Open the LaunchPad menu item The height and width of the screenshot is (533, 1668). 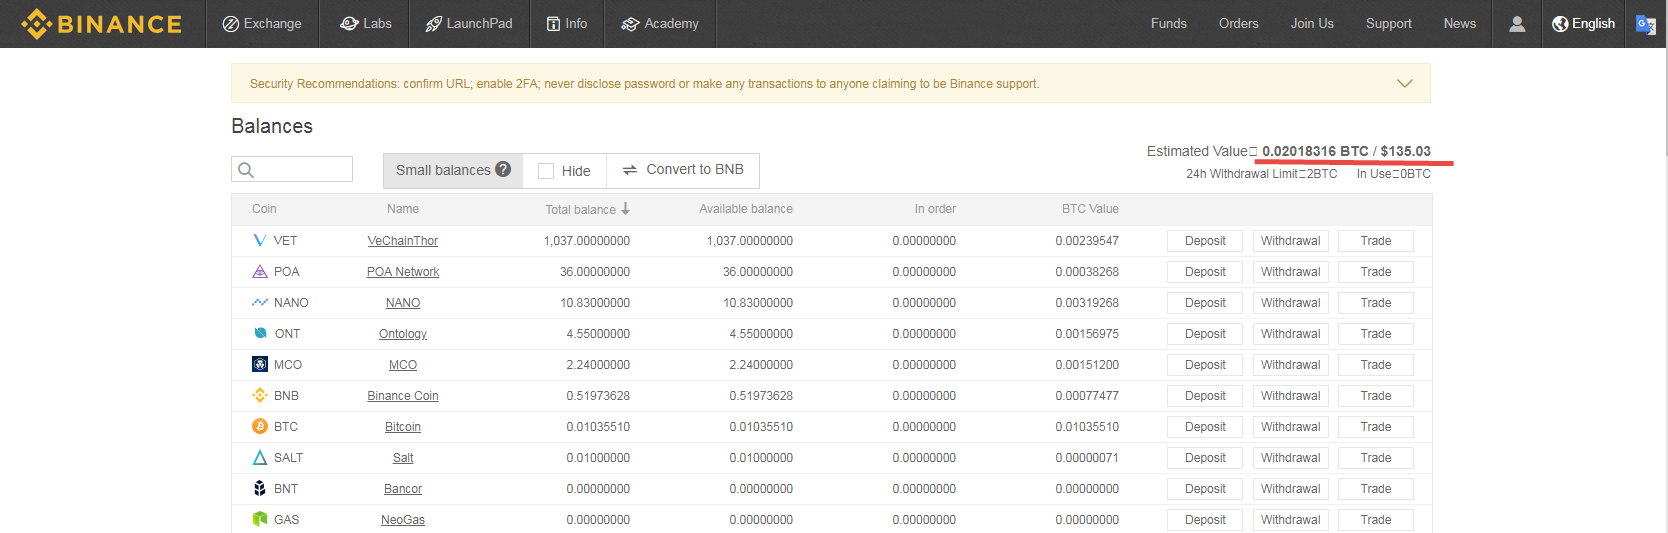pos(469,24)
